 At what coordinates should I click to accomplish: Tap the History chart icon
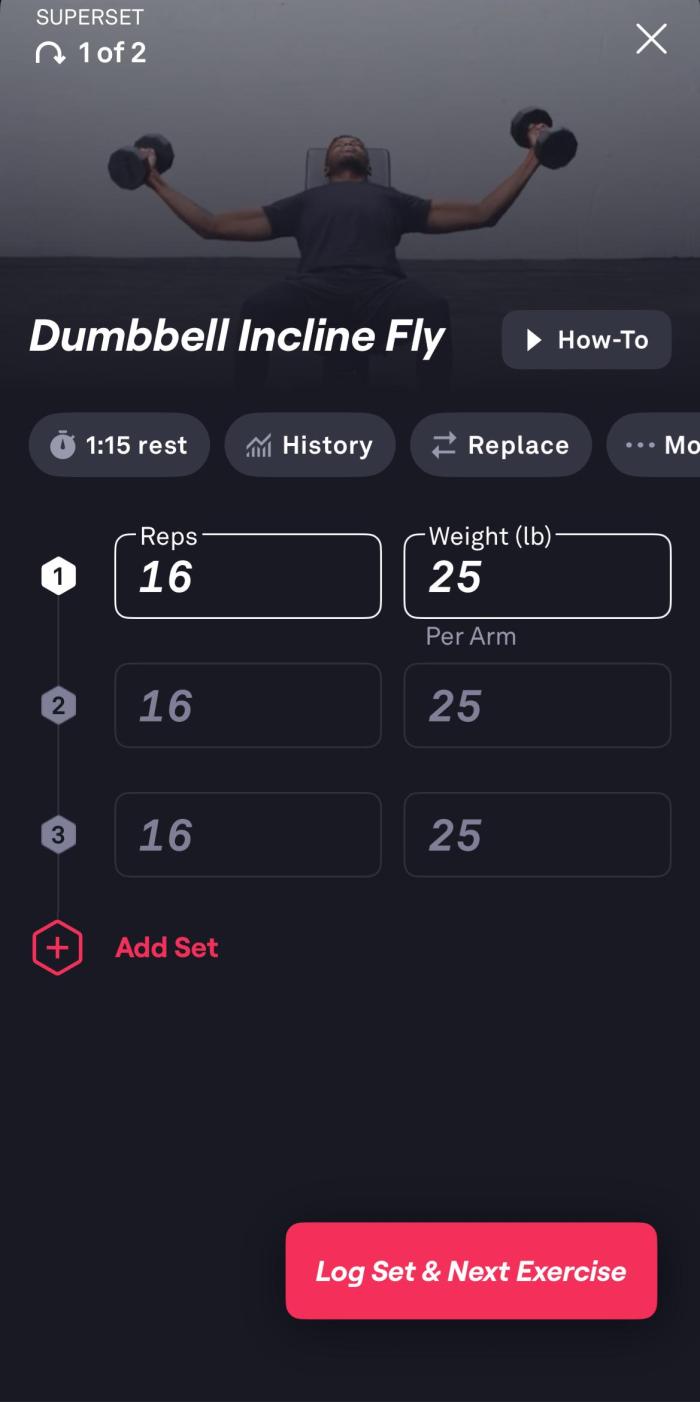tap(258, 446)
